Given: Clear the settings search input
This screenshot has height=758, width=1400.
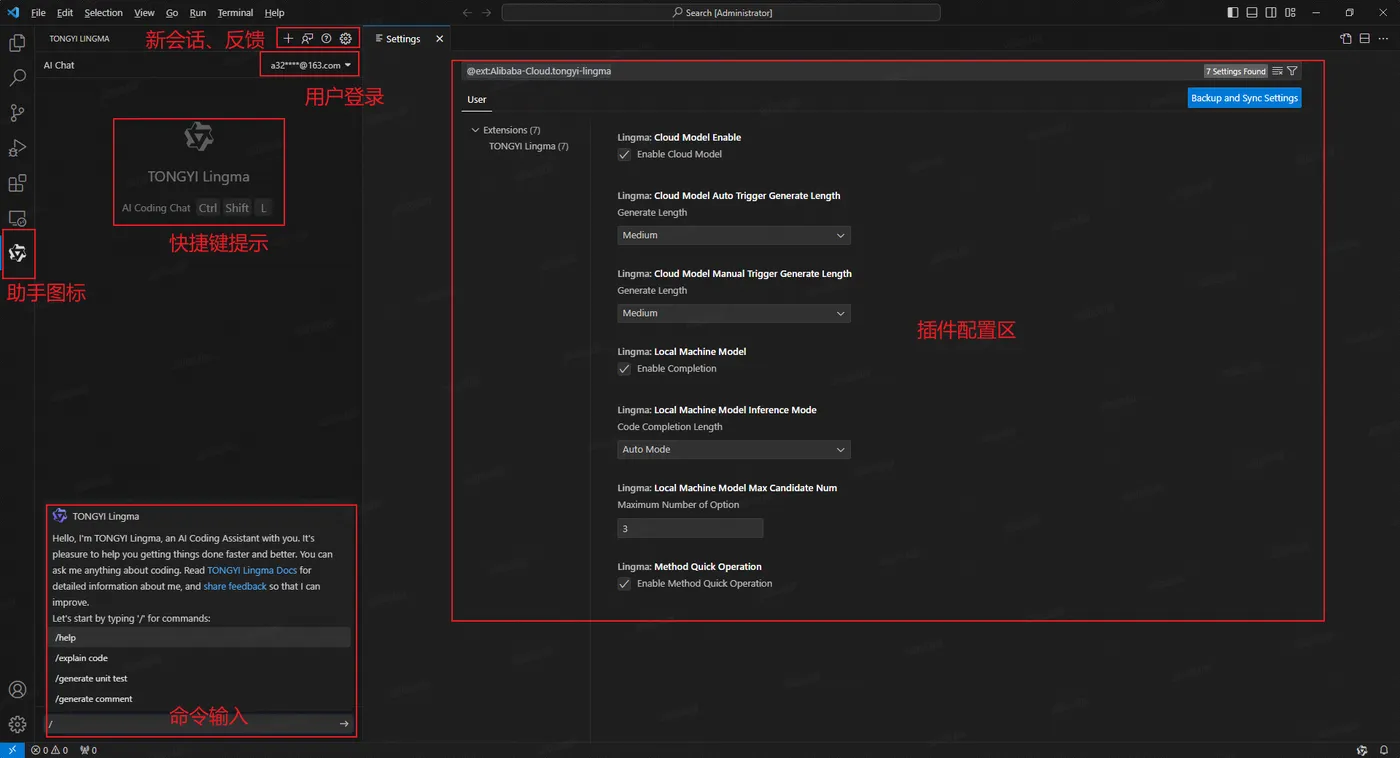Looking at the screenshot, I should 1278,71.
